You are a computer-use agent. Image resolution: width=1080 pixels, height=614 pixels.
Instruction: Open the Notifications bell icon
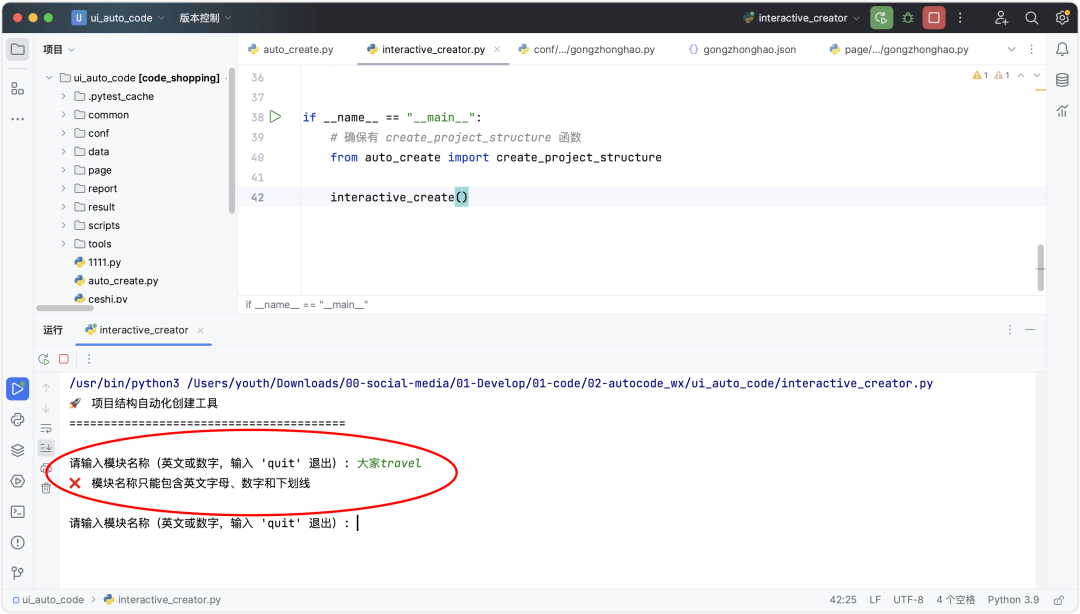coord(1062,49)
